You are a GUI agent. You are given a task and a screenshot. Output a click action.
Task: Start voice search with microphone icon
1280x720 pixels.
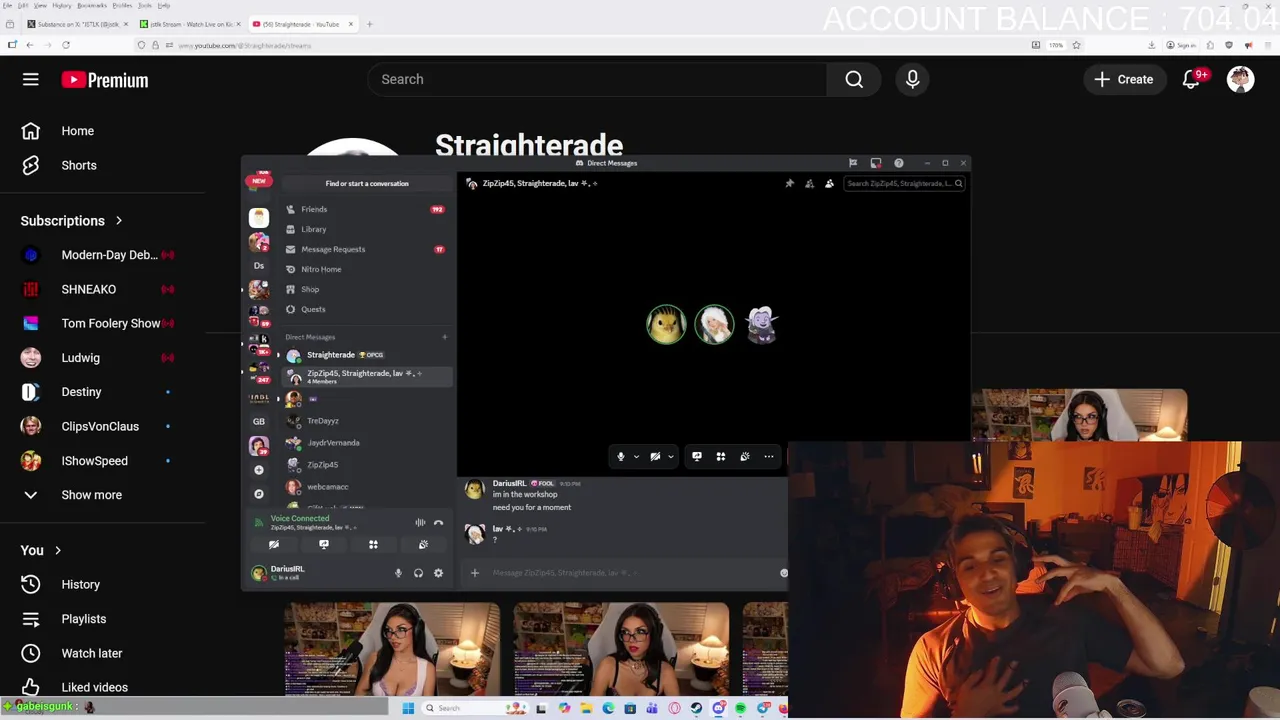[x=912, y=79]
